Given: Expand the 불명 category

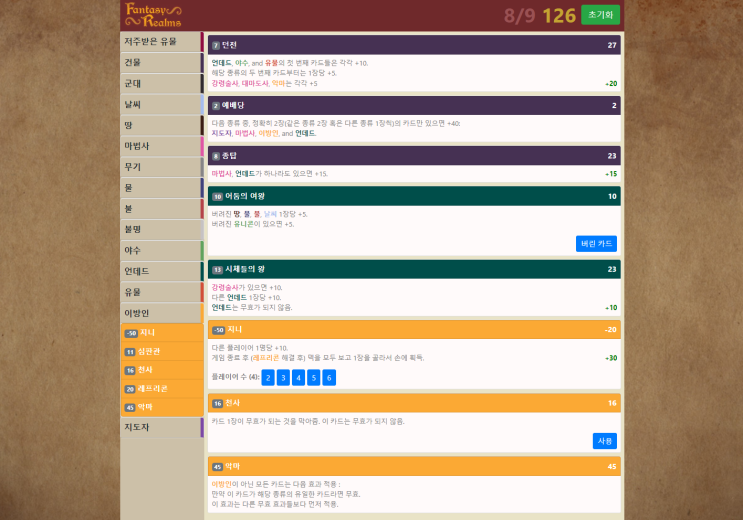Looking at the screenshot, I should (x=162, y=229).
